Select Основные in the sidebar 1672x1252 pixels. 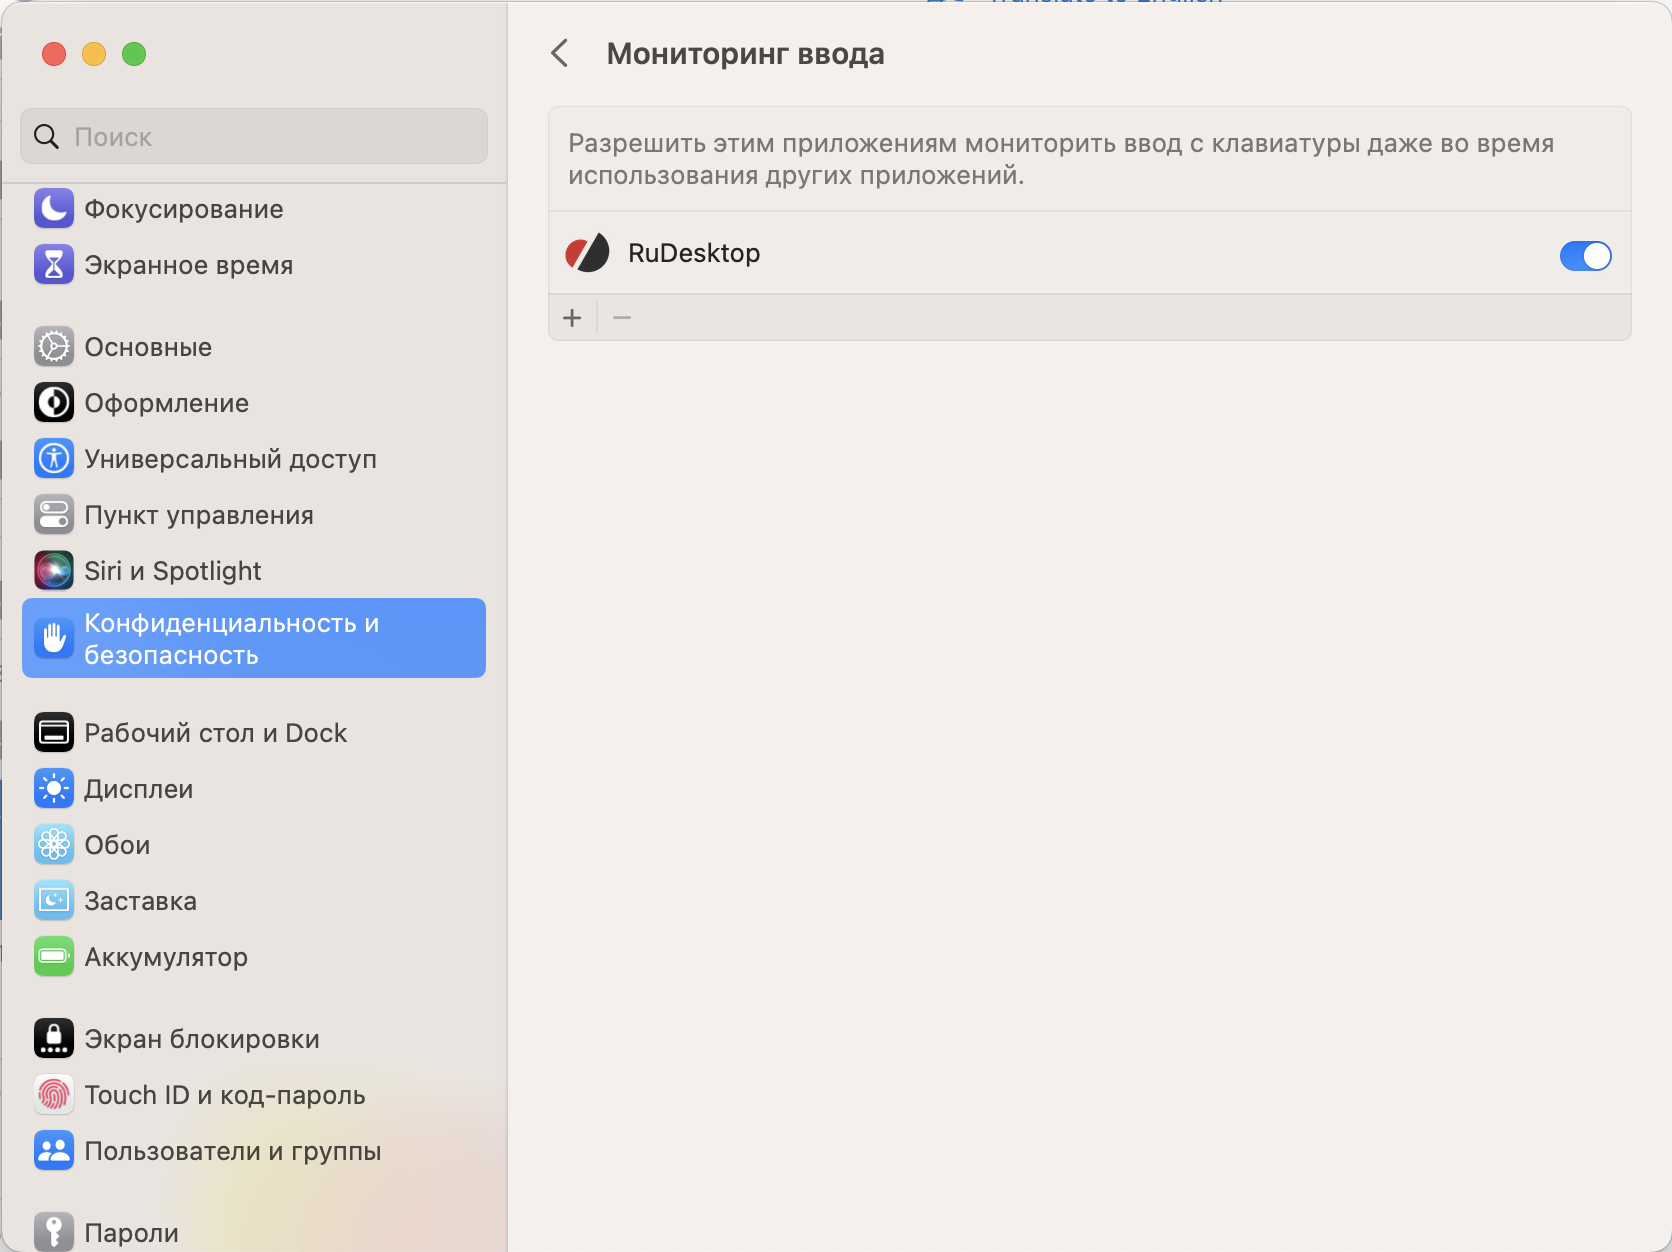coord(148,347)
